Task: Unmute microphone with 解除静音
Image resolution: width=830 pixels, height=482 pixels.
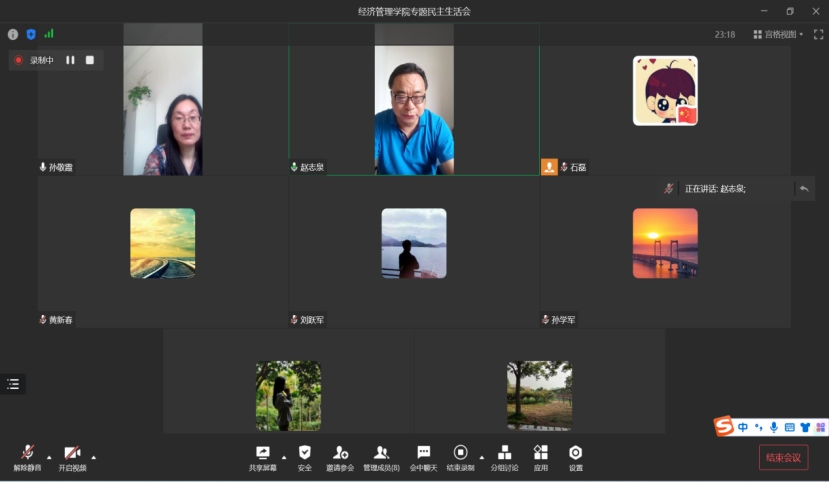Action: [x=27, y=455]
